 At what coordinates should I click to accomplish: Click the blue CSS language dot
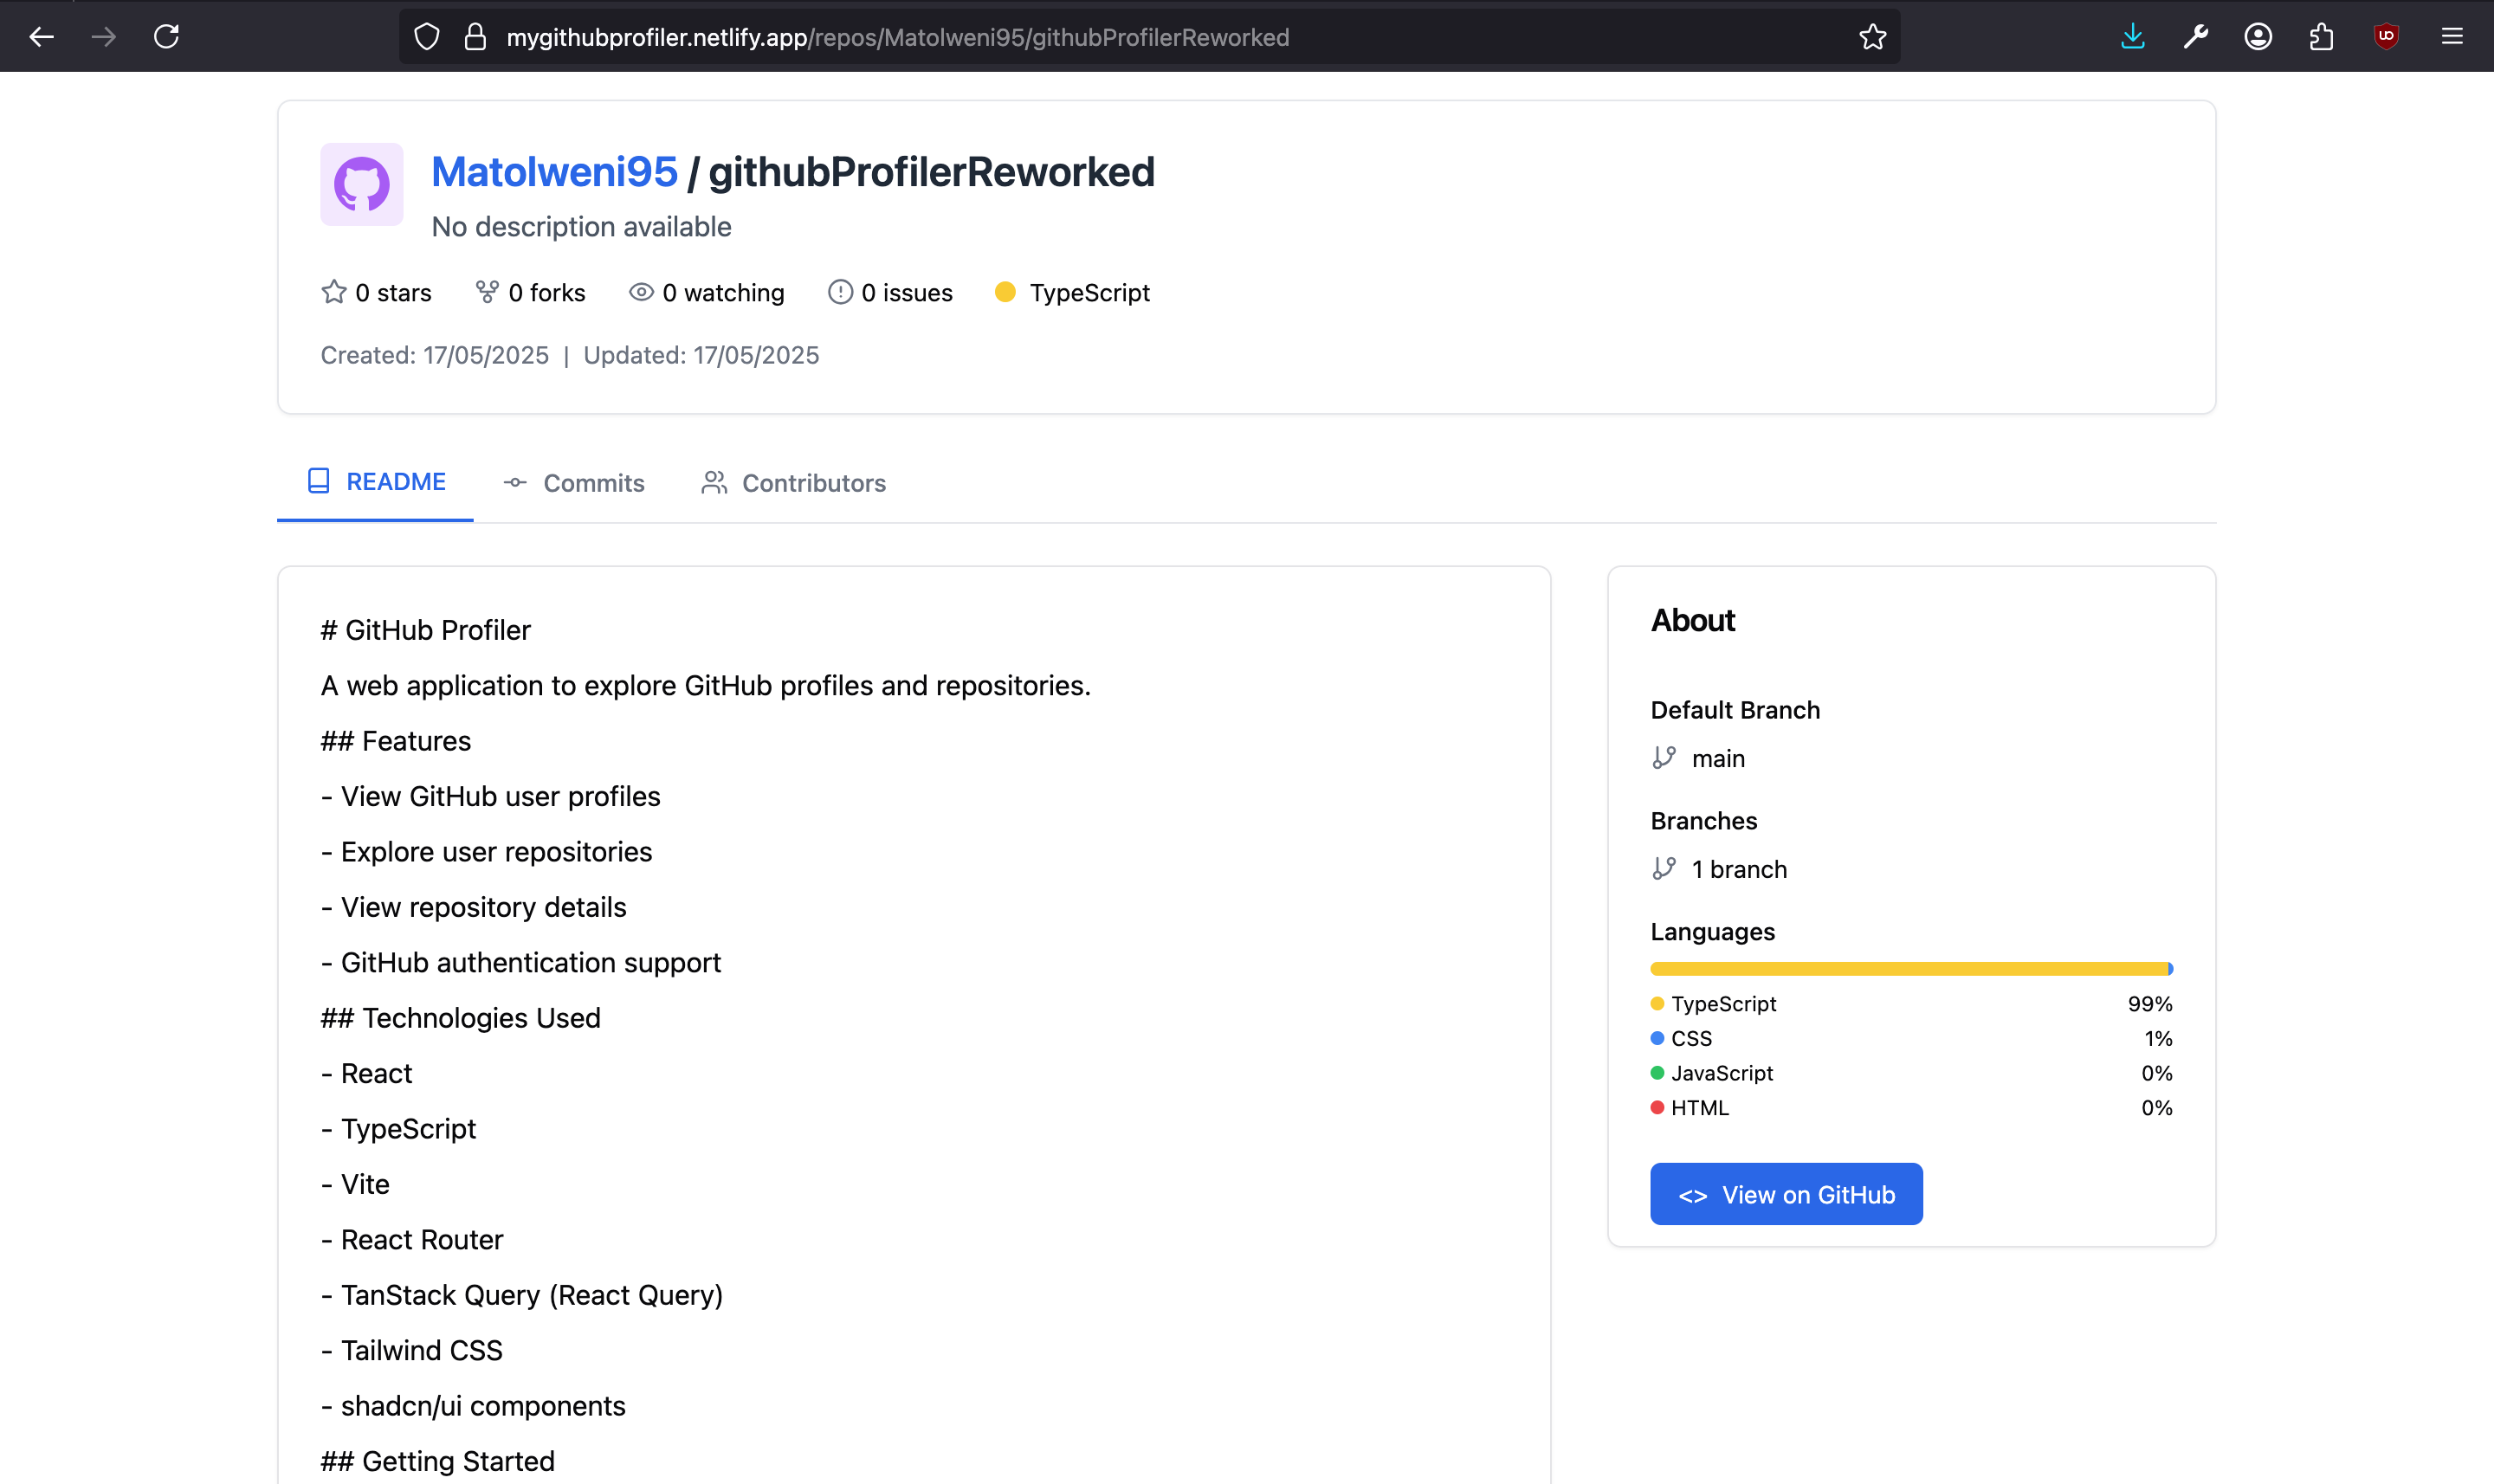(1657, 1038)
